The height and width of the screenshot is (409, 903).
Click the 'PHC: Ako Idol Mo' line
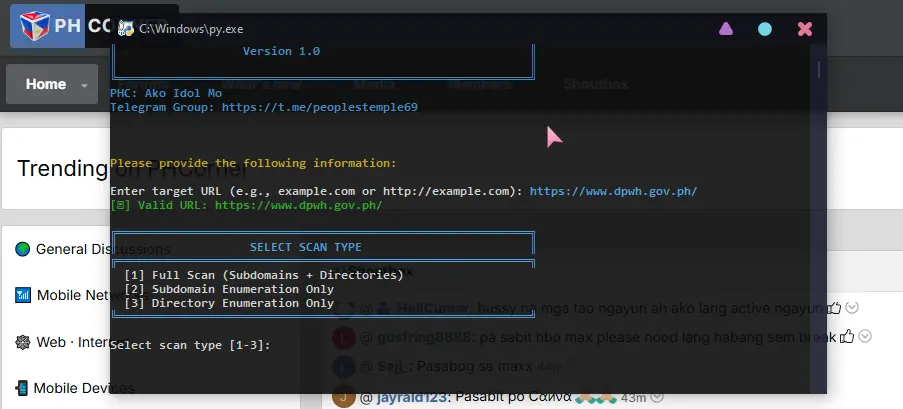tap(166, 93)
